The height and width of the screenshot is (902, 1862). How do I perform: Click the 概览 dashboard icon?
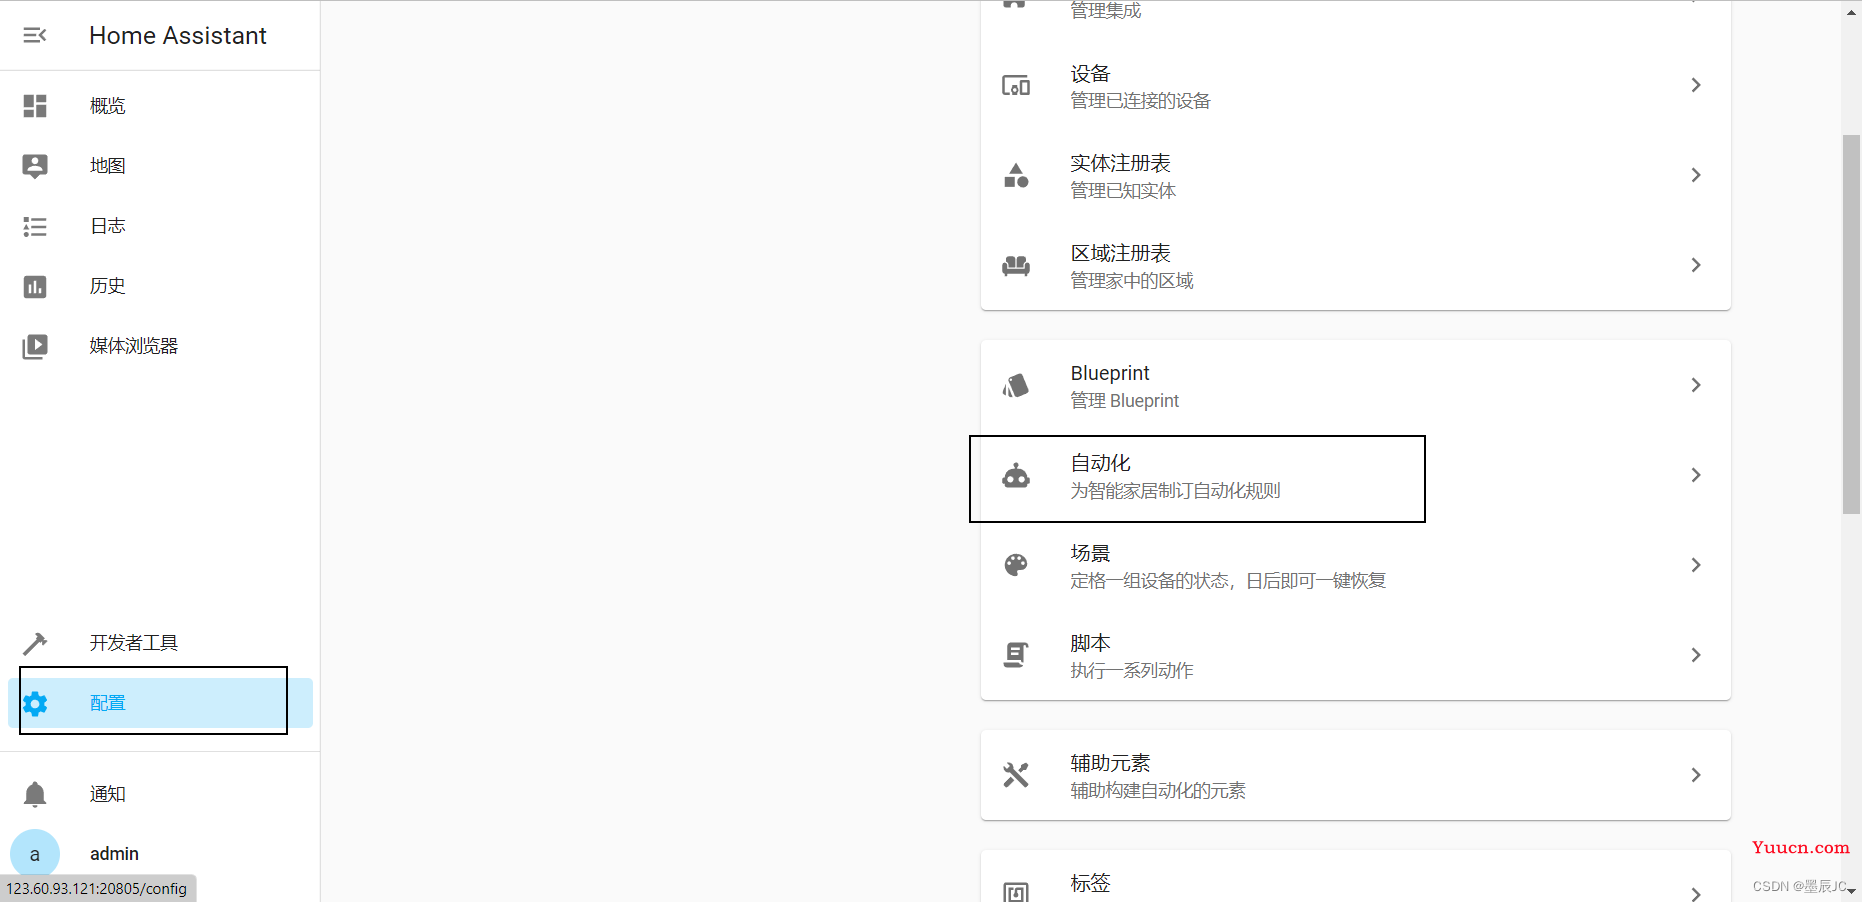coord(35,106)
